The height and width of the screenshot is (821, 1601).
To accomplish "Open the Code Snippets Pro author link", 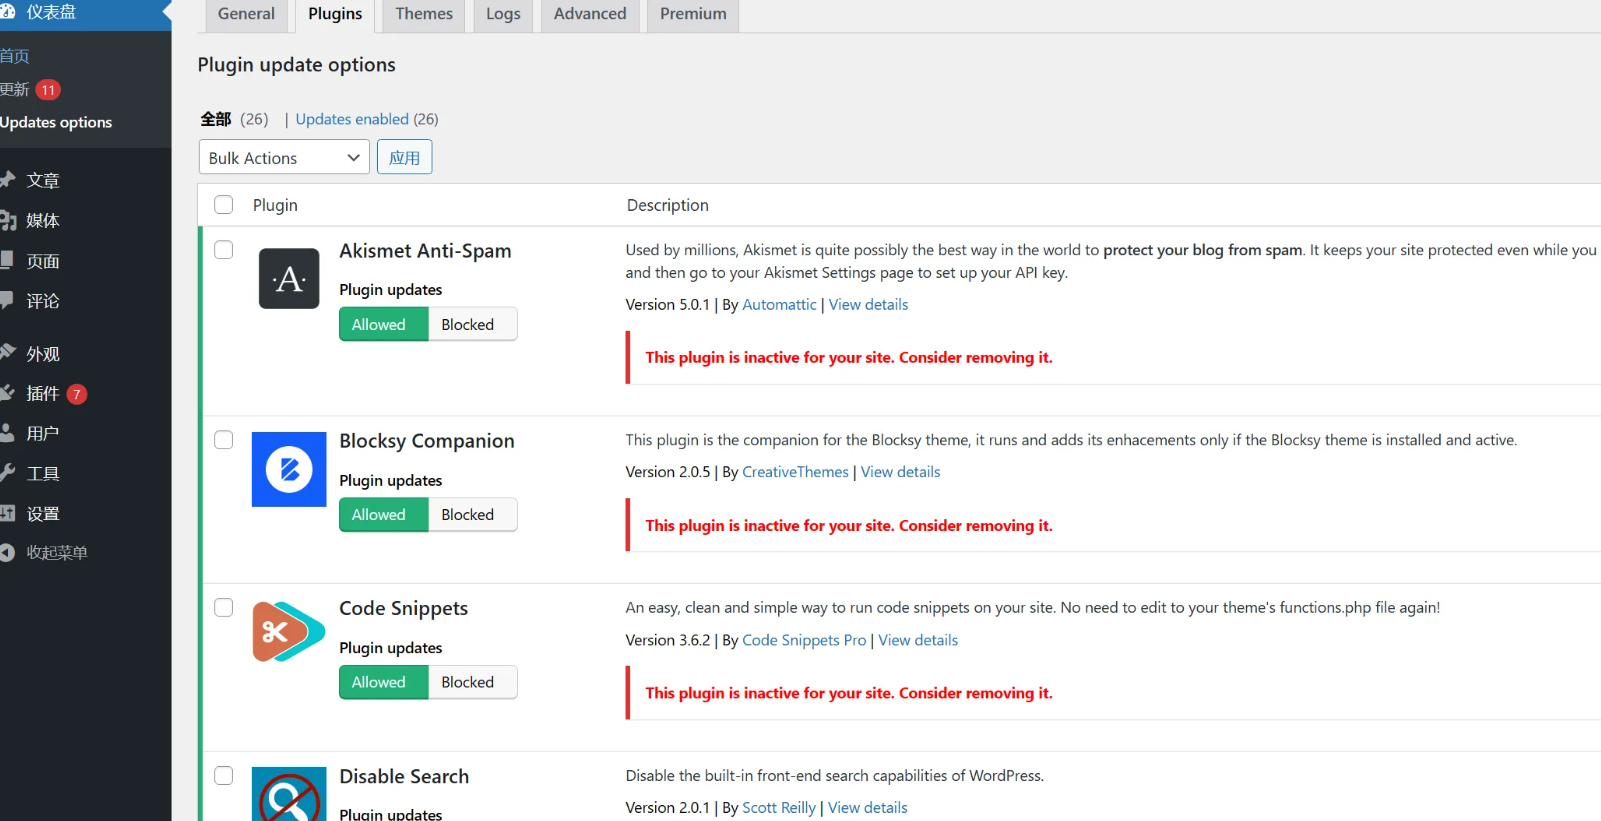I will (x=804, y=640).
